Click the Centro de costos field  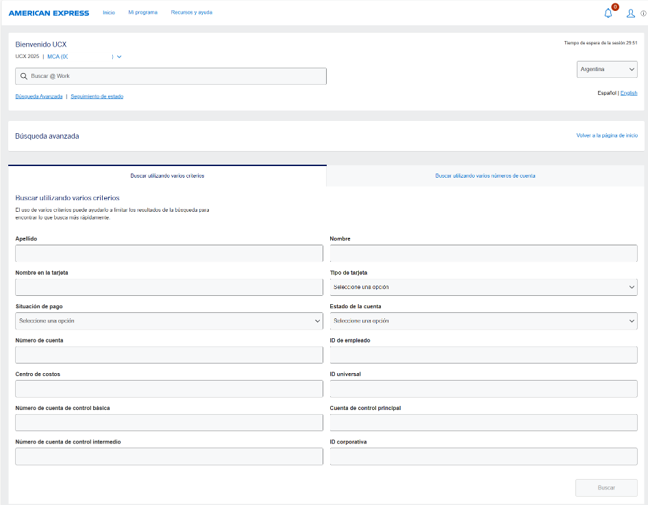click(169, 388)
